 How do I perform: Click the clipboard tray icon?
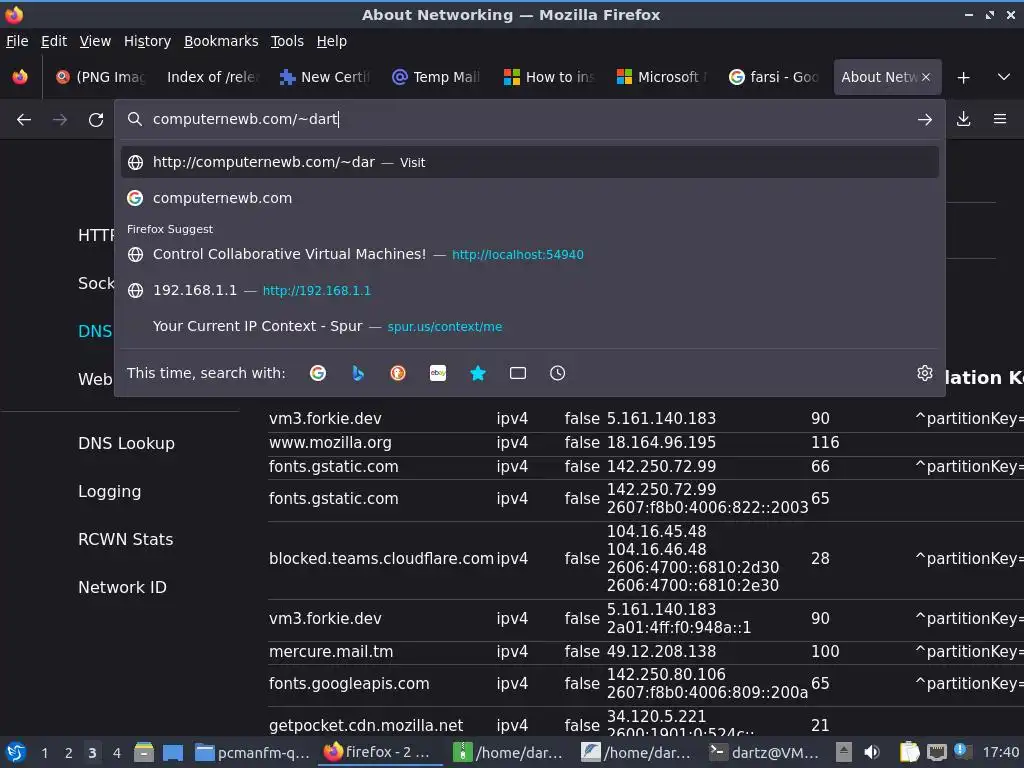(x=909, y=752)
